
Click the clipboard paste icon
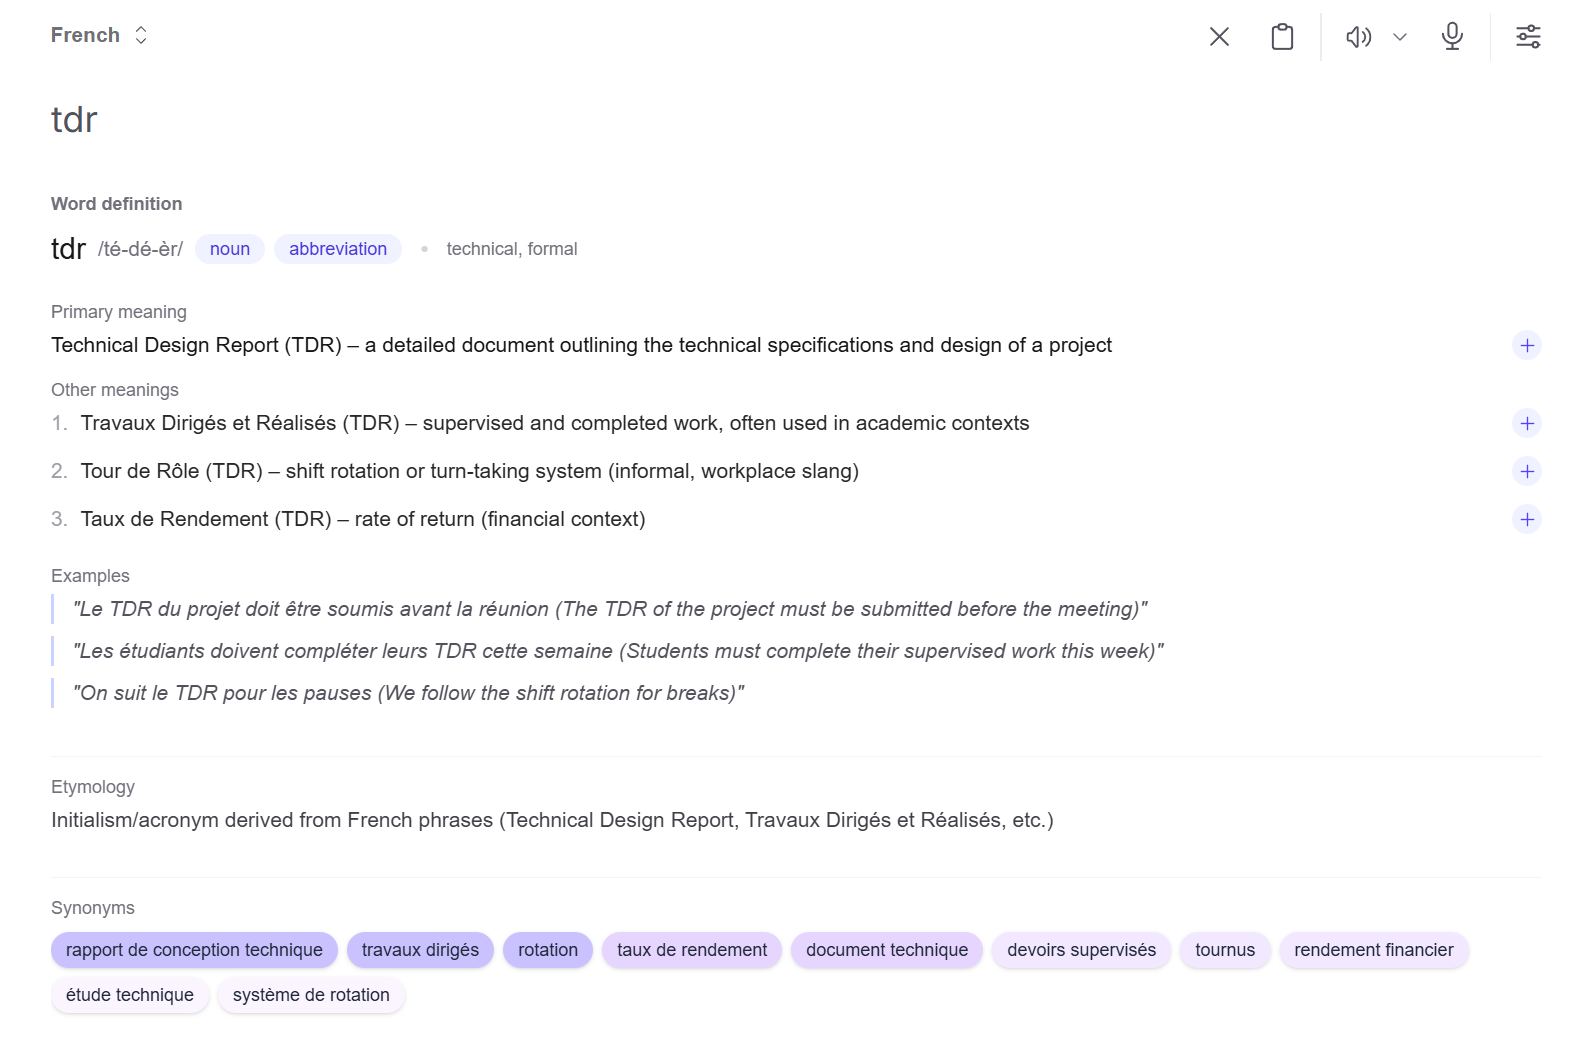point(1282,37)
